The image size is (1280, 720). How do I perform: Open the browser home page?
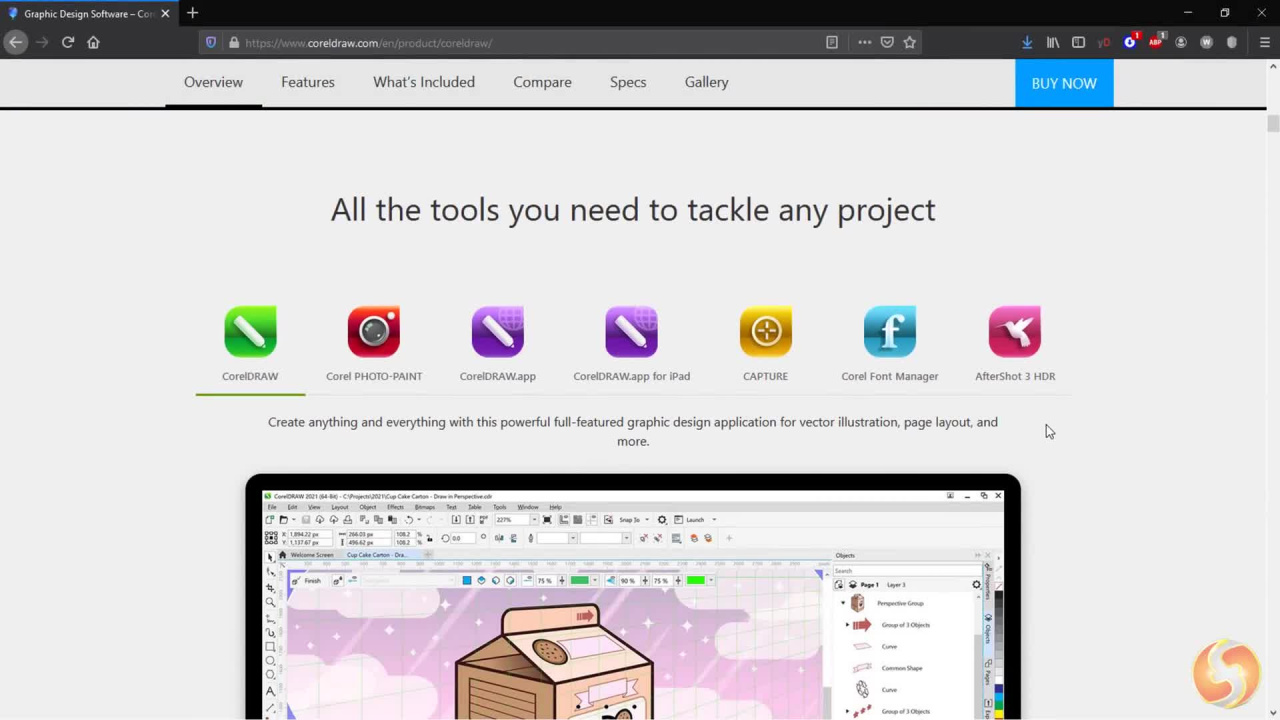click(93, 42)
